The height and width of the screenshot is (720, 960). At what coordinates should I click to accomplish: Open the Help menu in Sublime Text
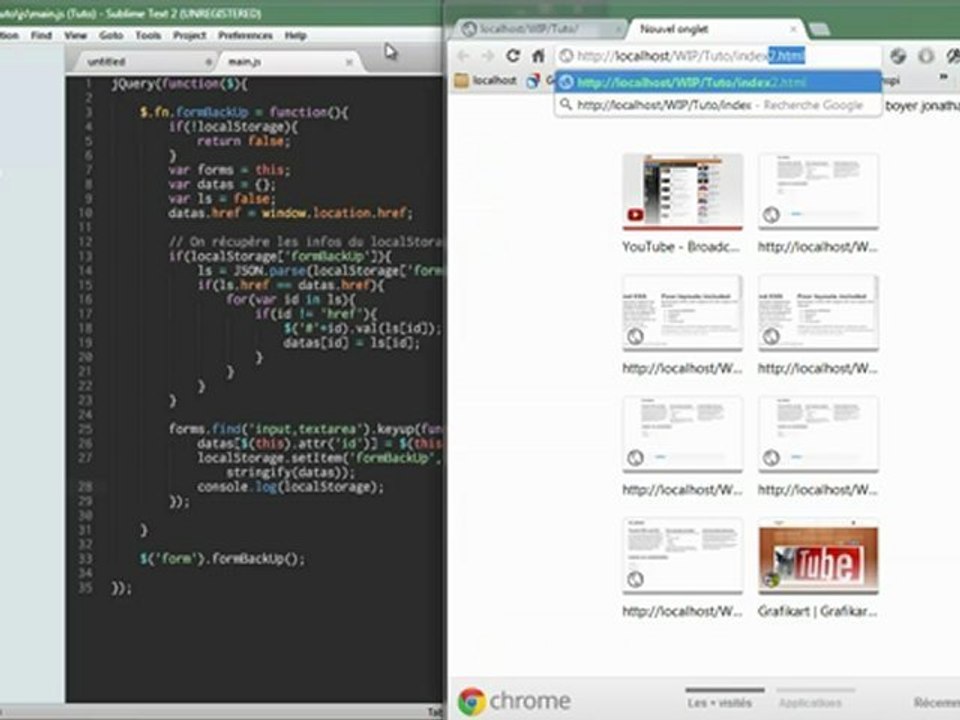pos(295,36)
